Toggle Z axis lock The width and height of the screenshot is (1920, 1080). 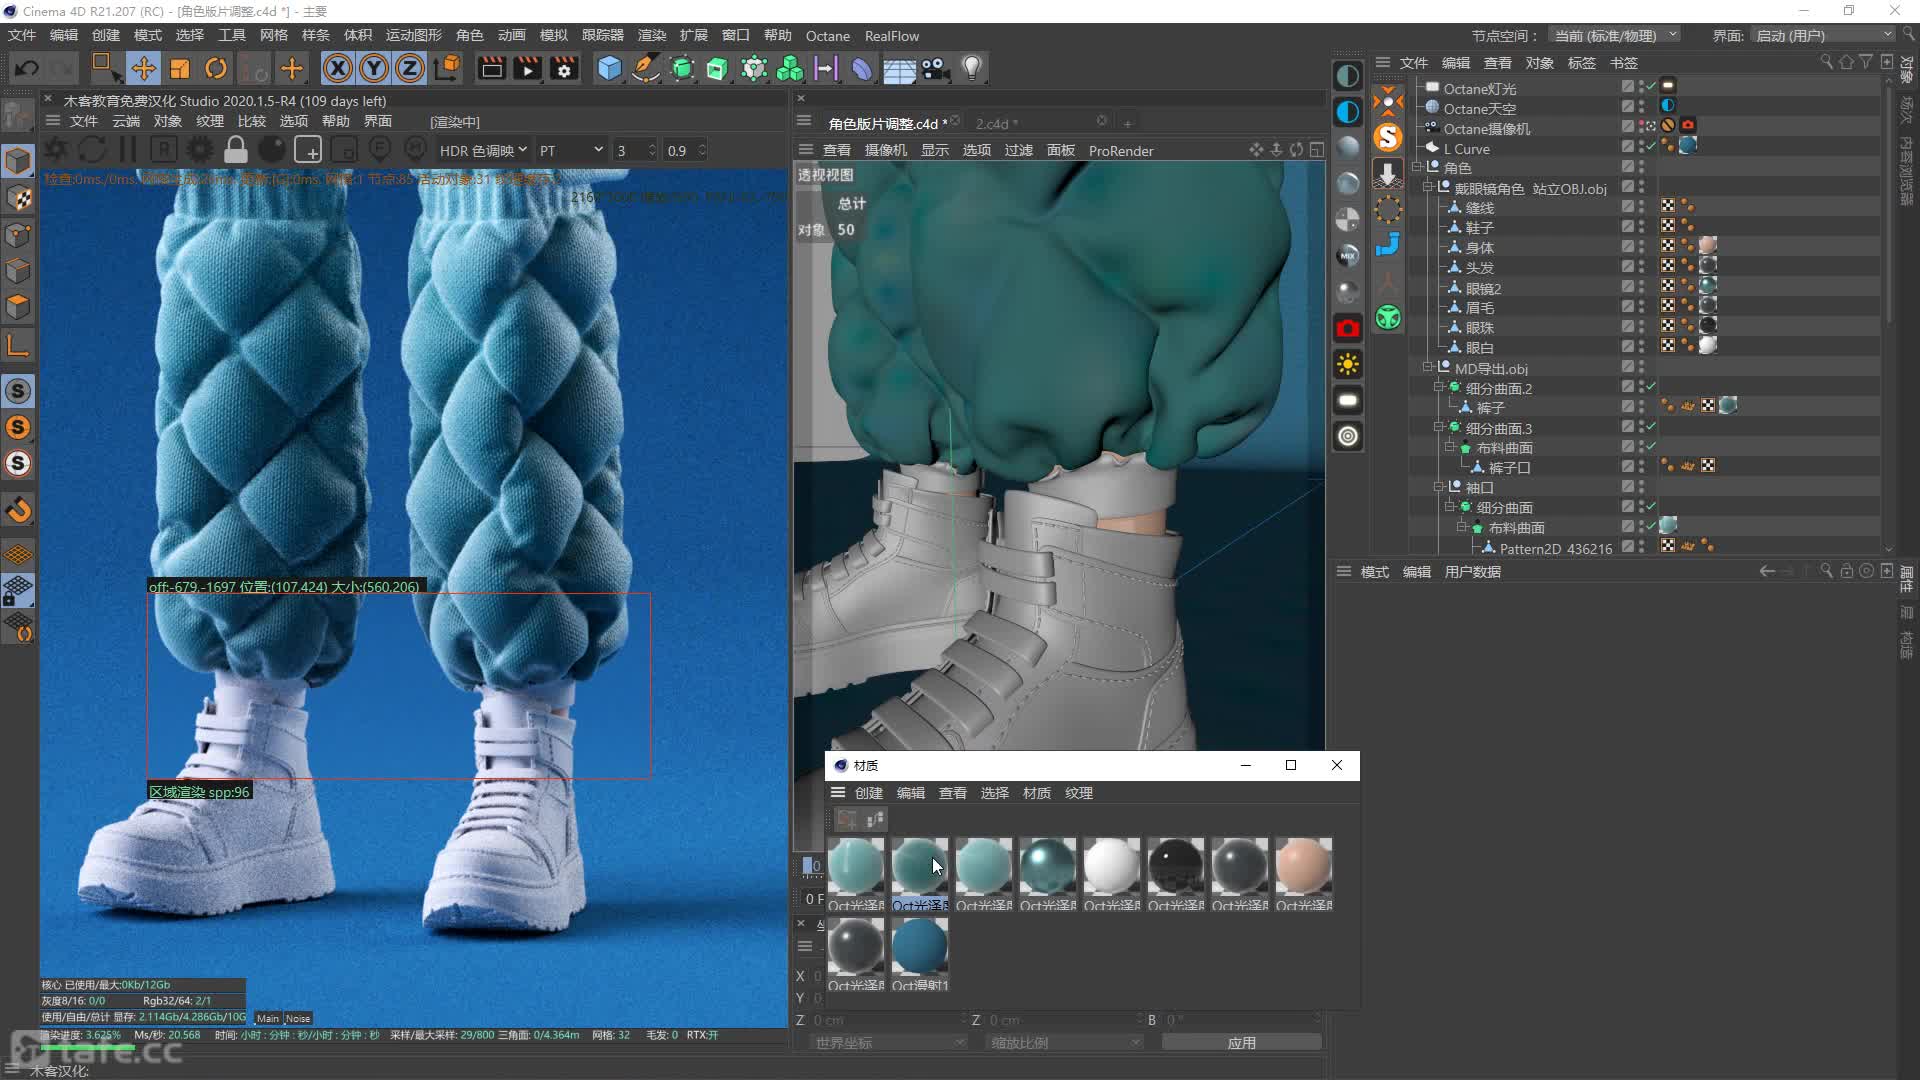pyautogui.click(x=410, y=68)
